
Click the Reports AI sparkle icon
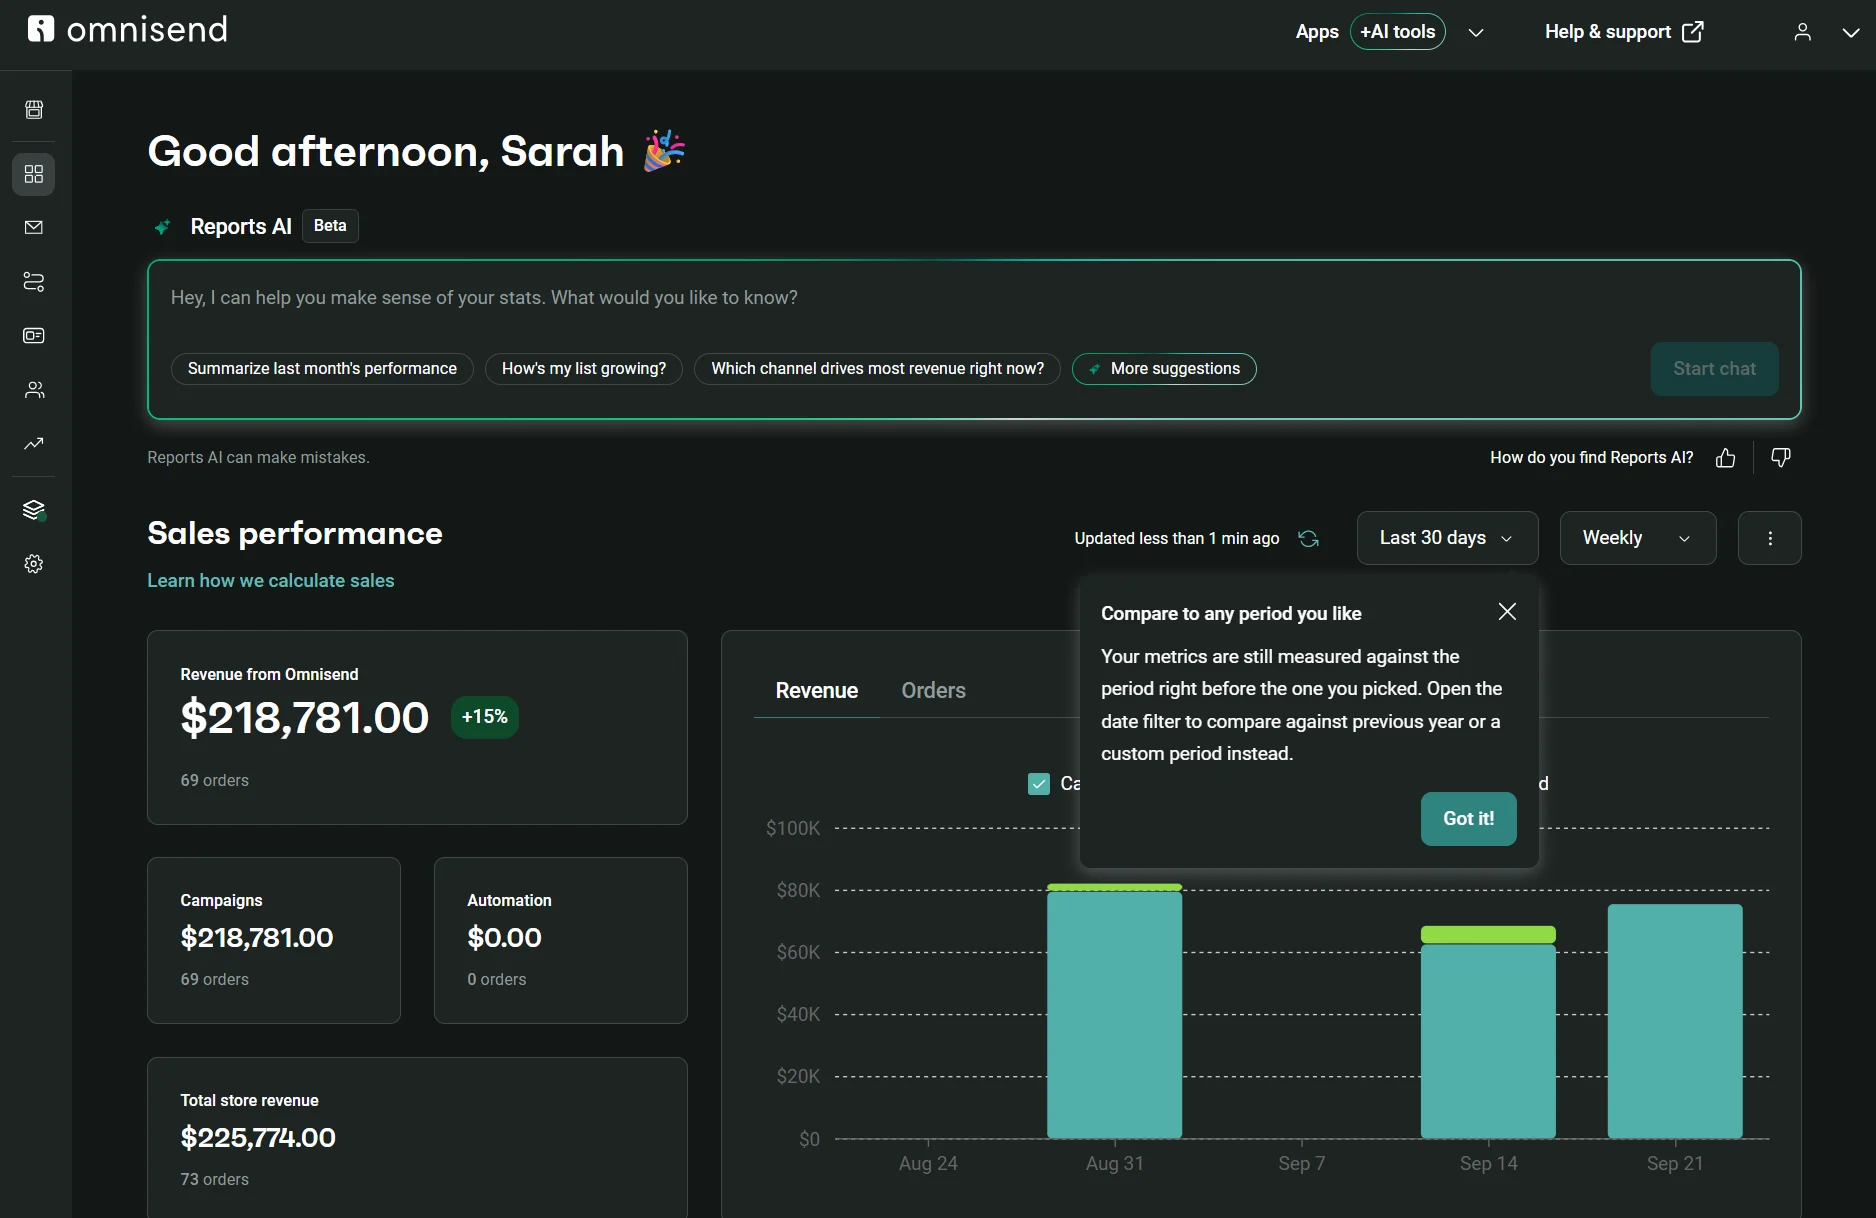coord(162,227)
